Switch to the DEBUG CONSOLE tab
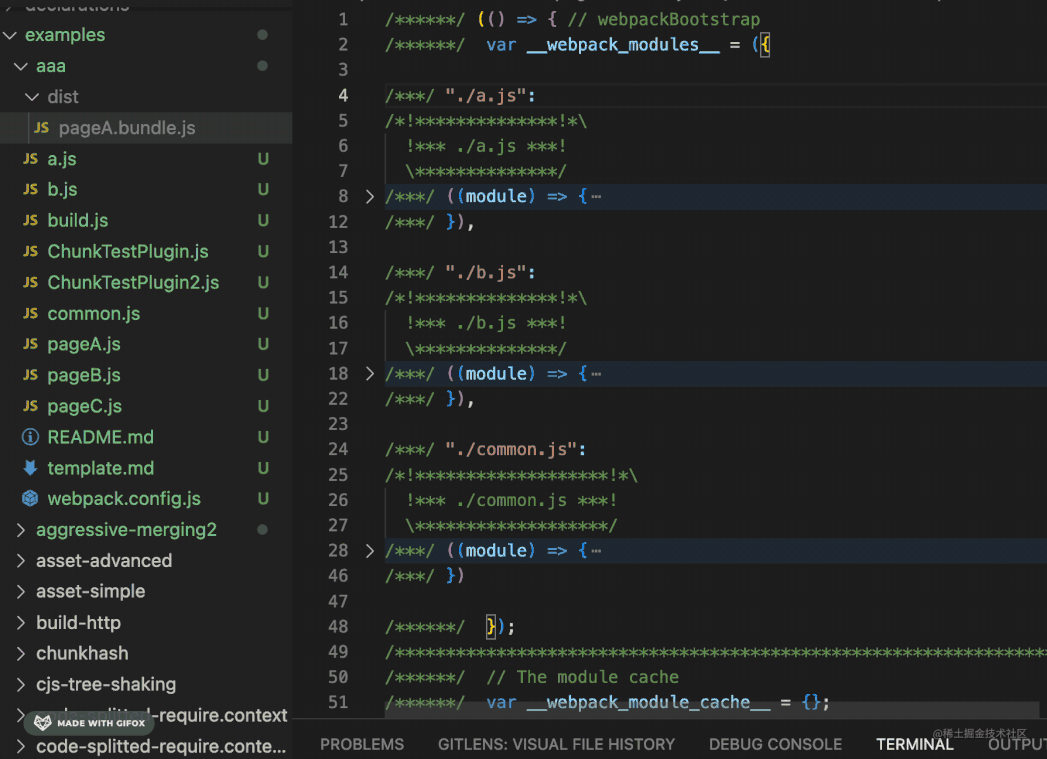 775,744
